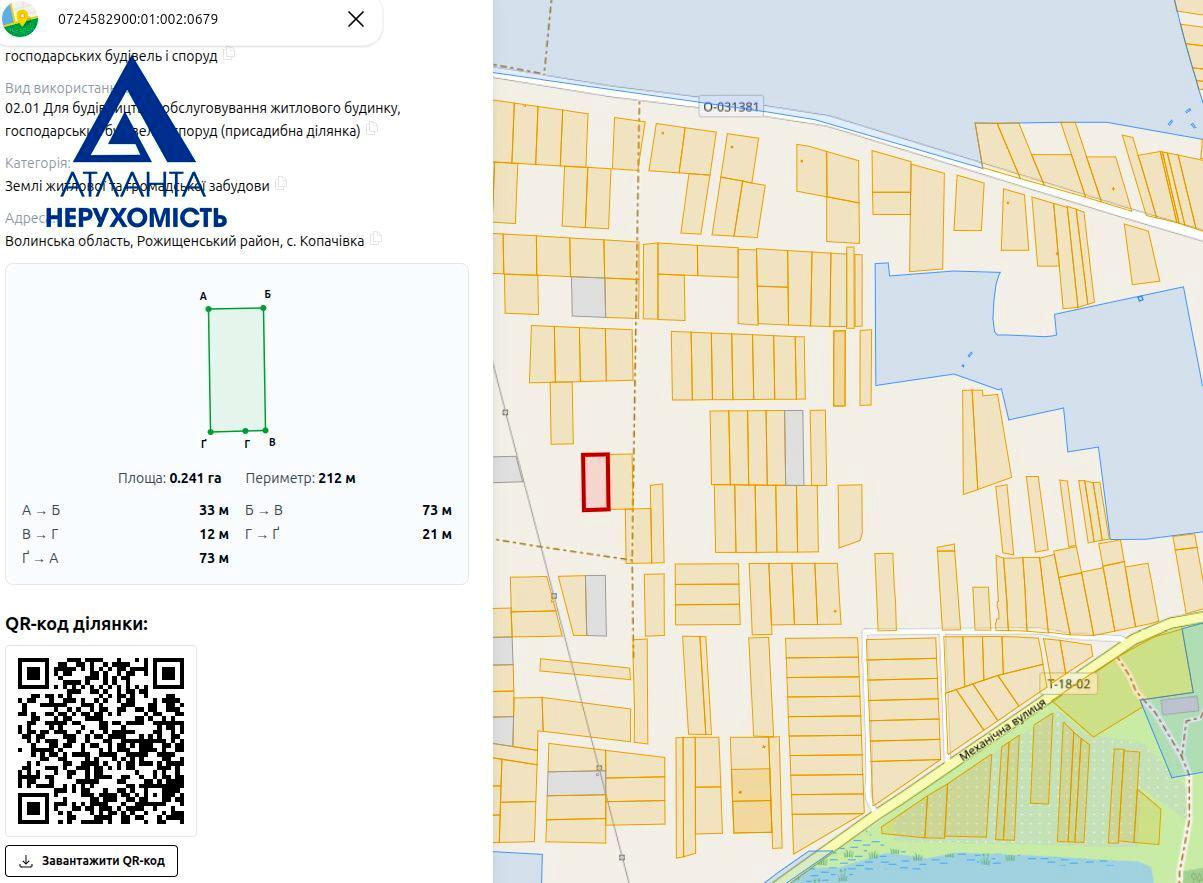Download the QR code with 'Завантажити QR-код'

92,860
